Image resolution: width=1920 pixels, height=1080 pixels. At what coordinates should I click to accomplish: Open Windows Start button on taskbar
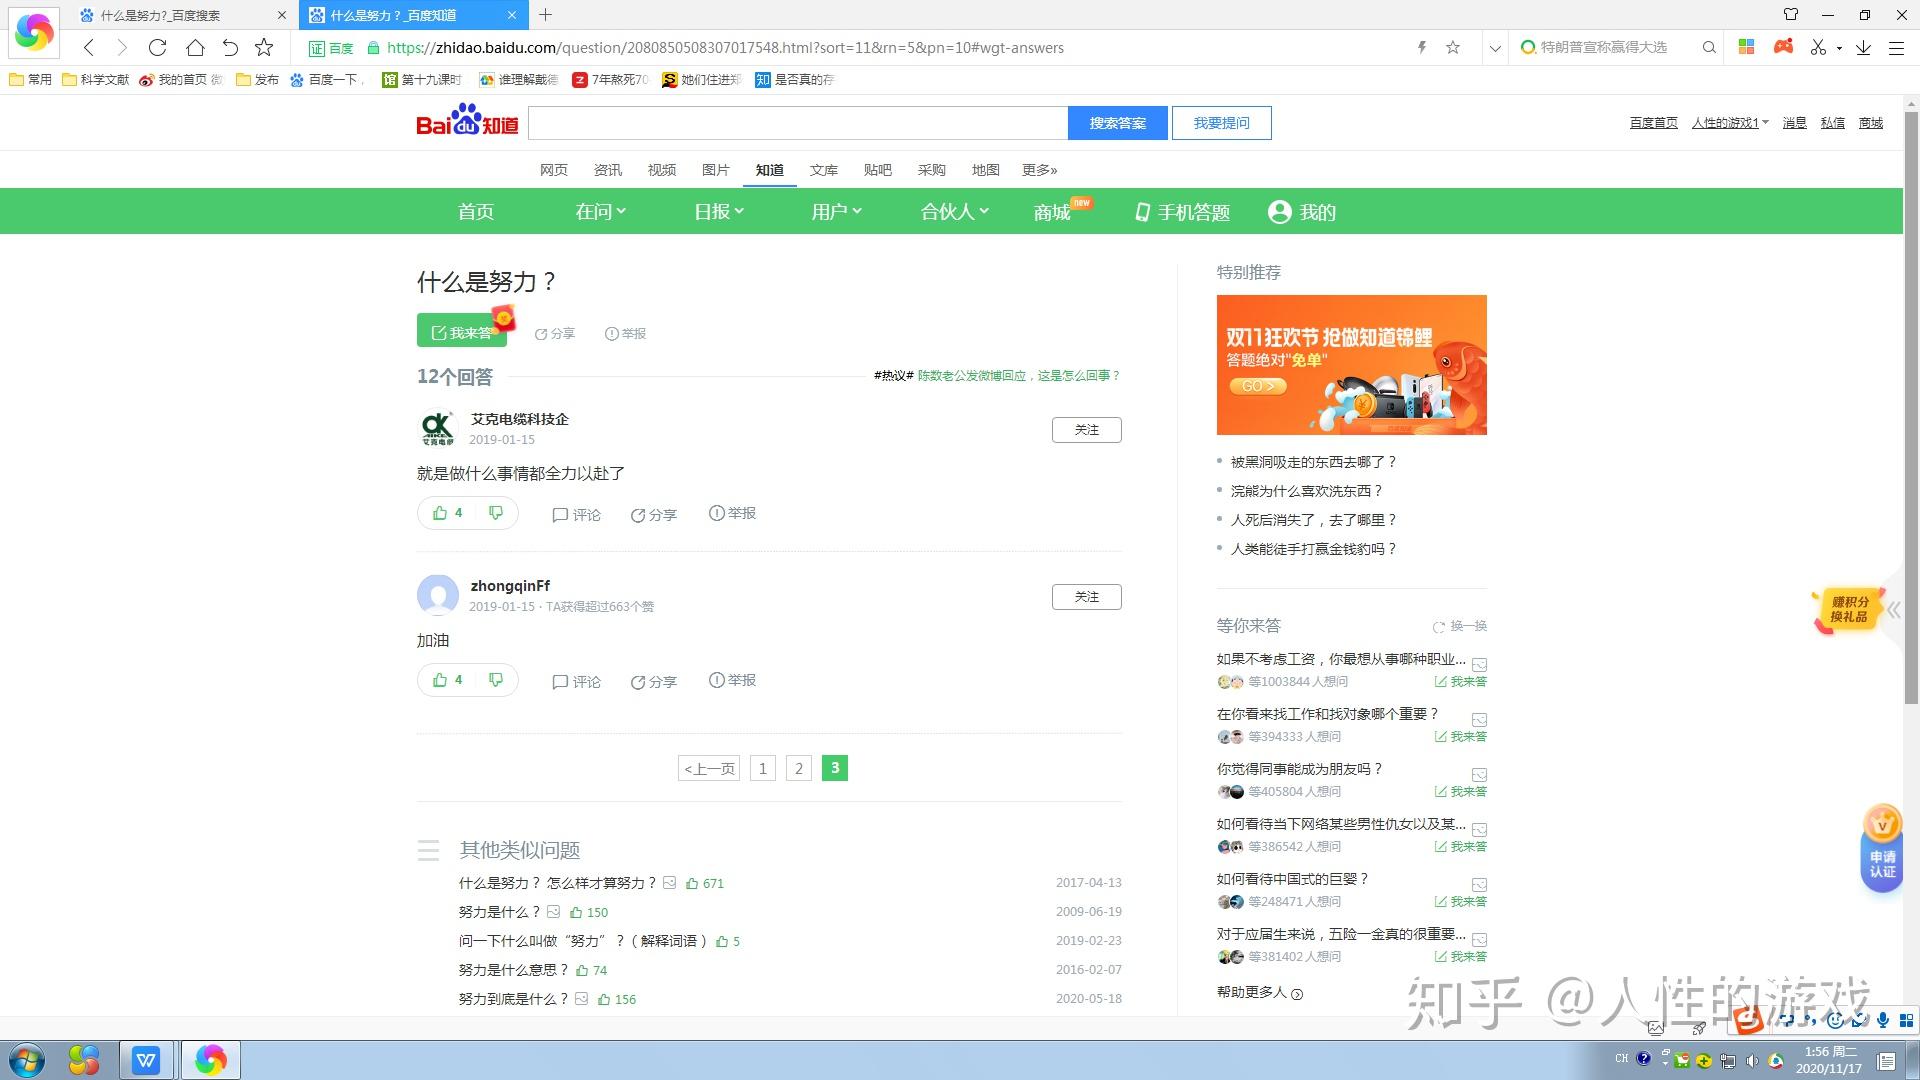point(27,1060)
